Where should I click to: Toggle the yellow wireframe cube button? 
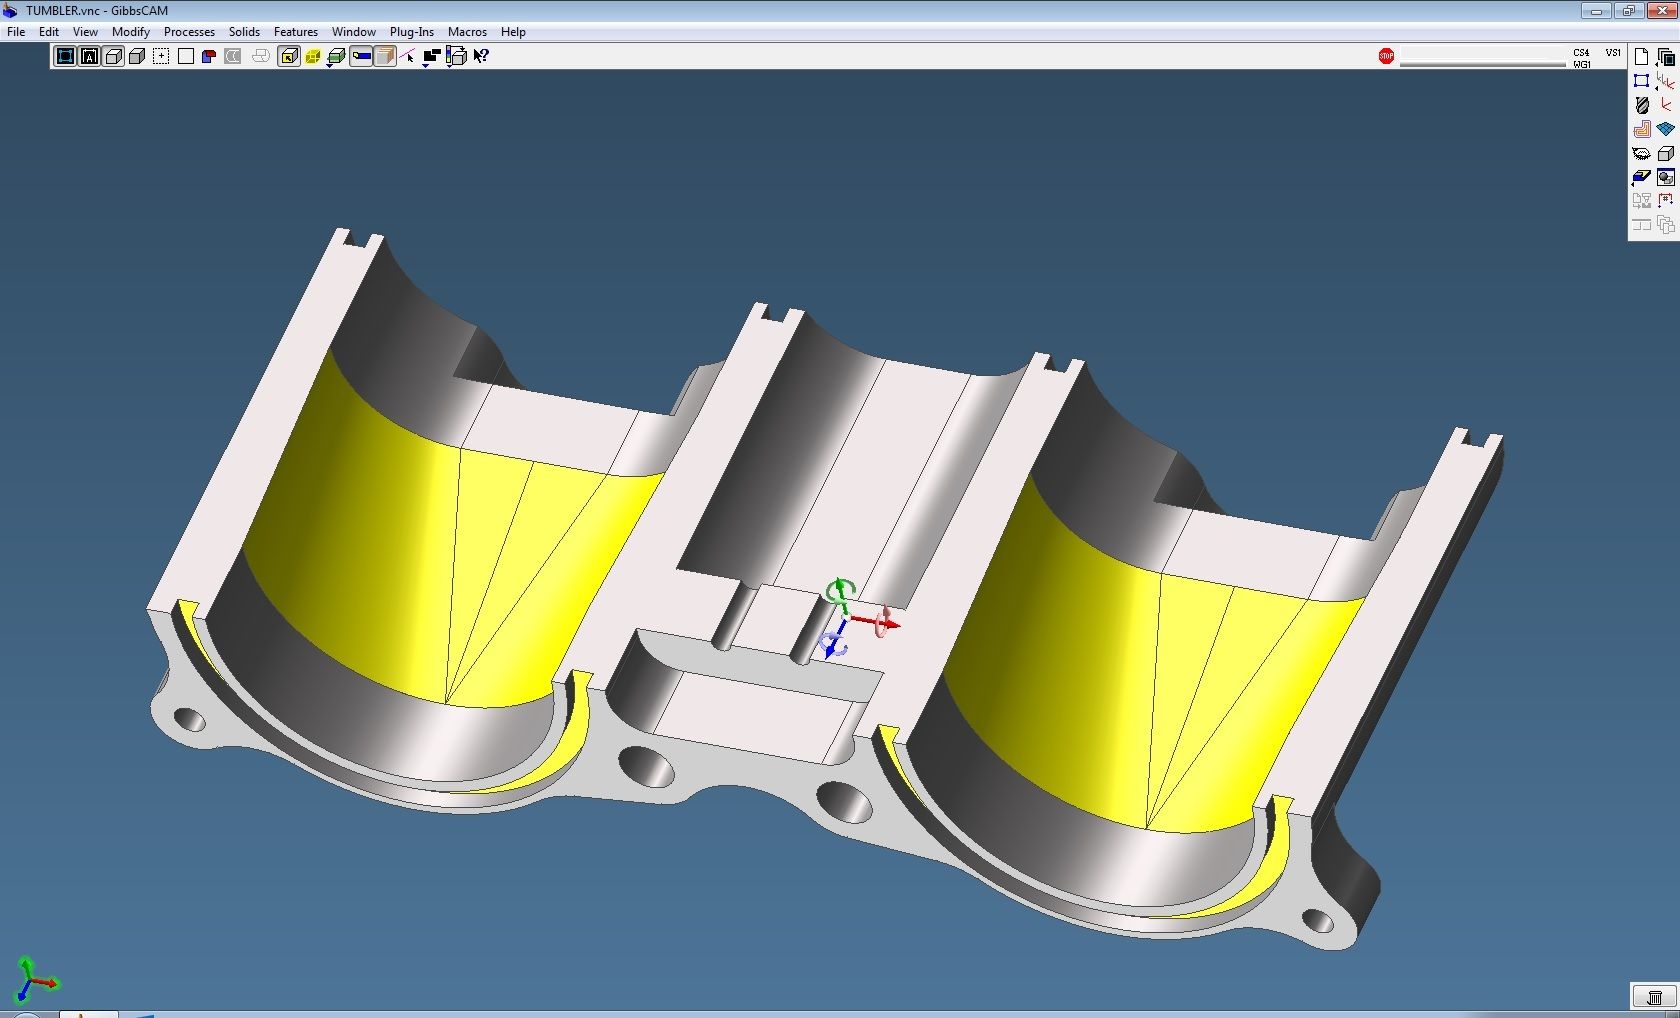tap(312, 56)
